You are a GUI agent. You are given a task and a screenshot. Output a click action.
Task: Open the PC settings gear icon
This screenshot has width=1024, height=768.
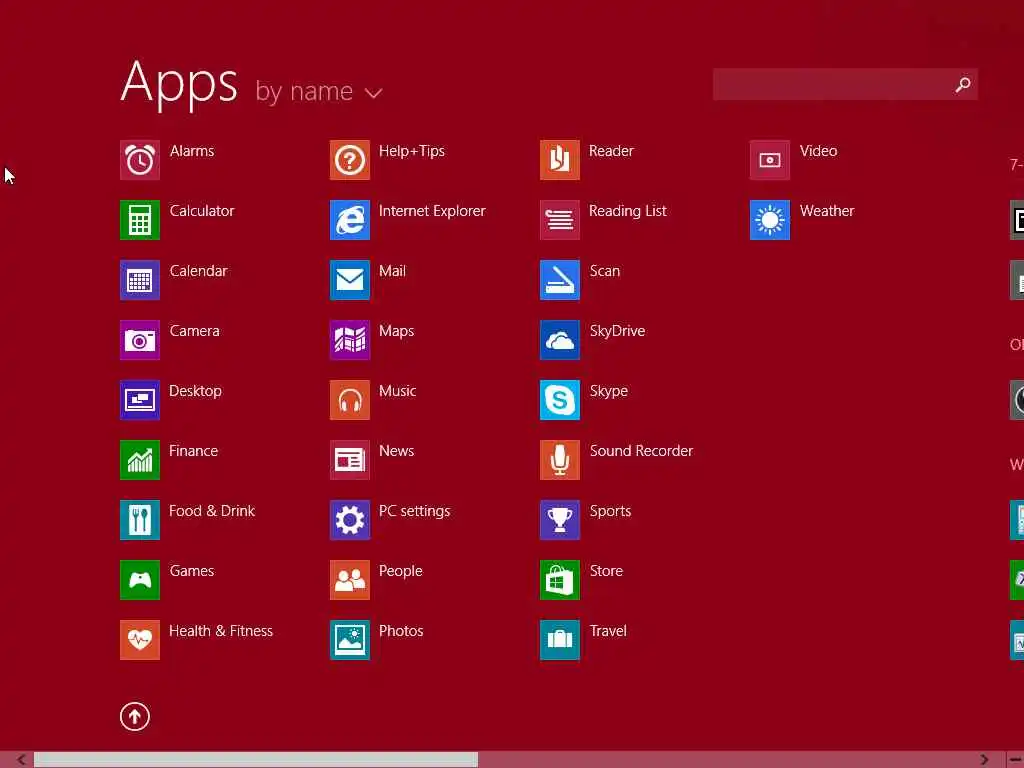350,520
